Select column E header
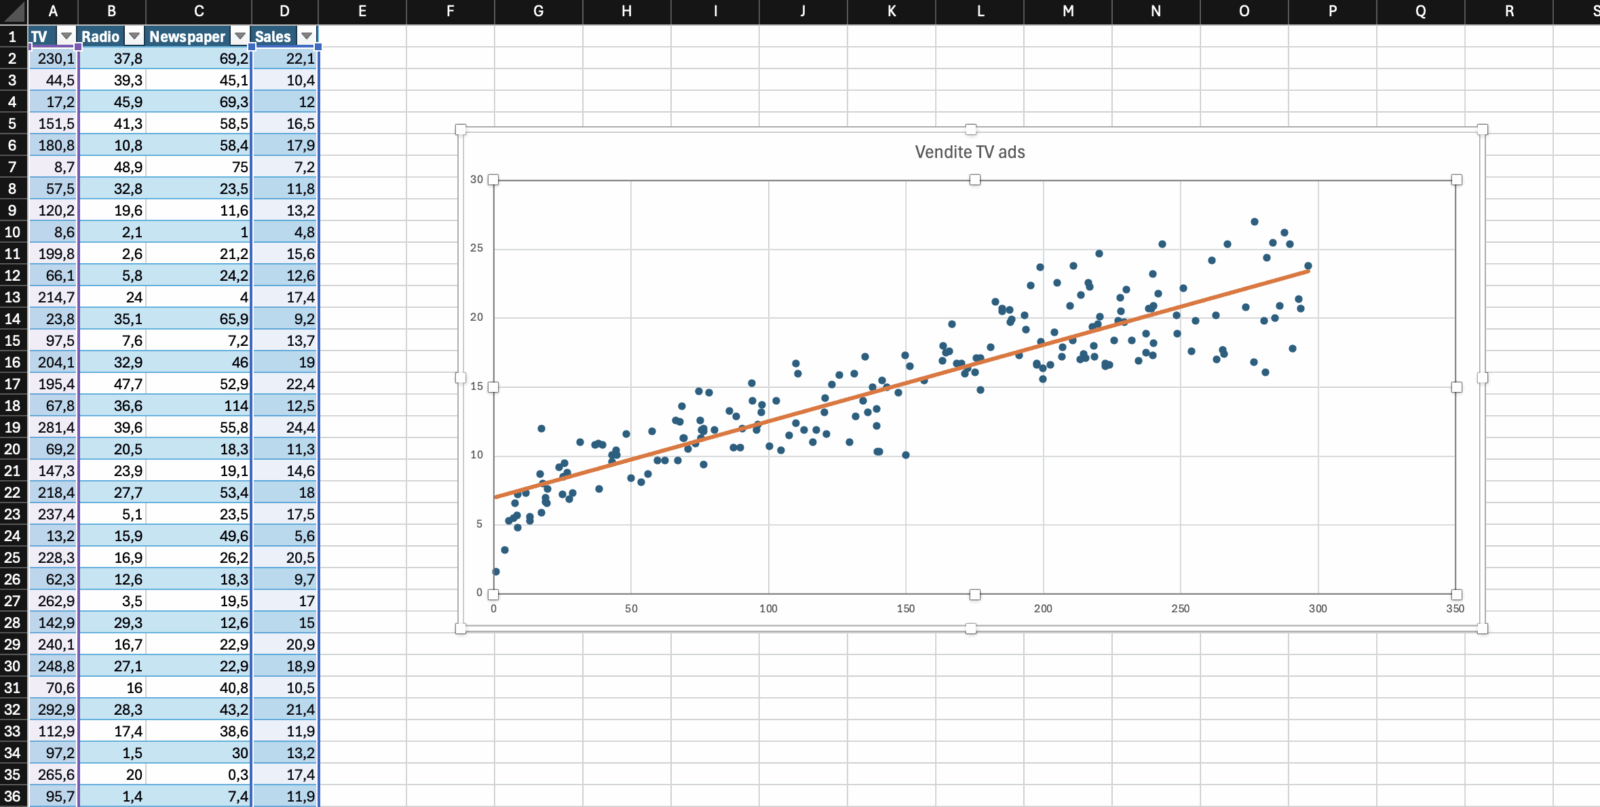 [362, 11]
